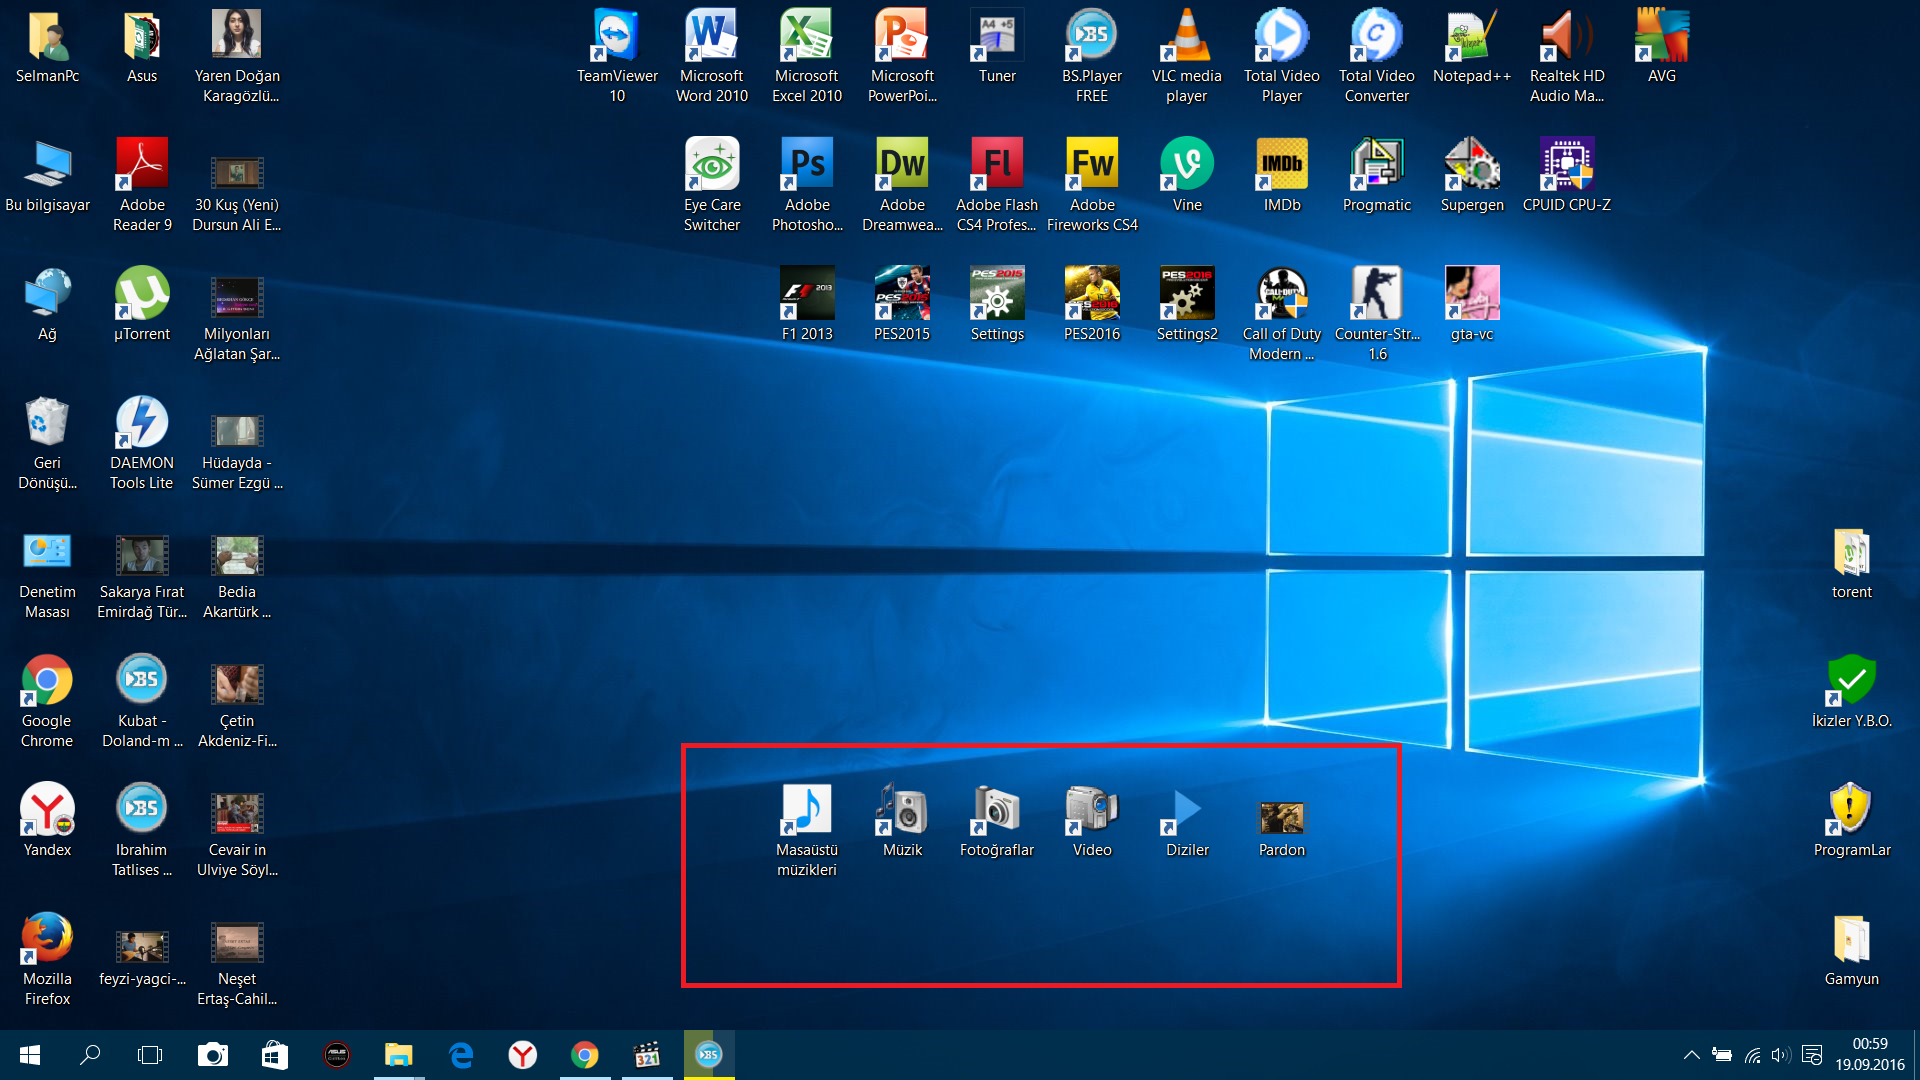This screenshot has width=1920, height=1080.
Task: Click Adobe Fireworks CS4 icon
Action: 1092,185
